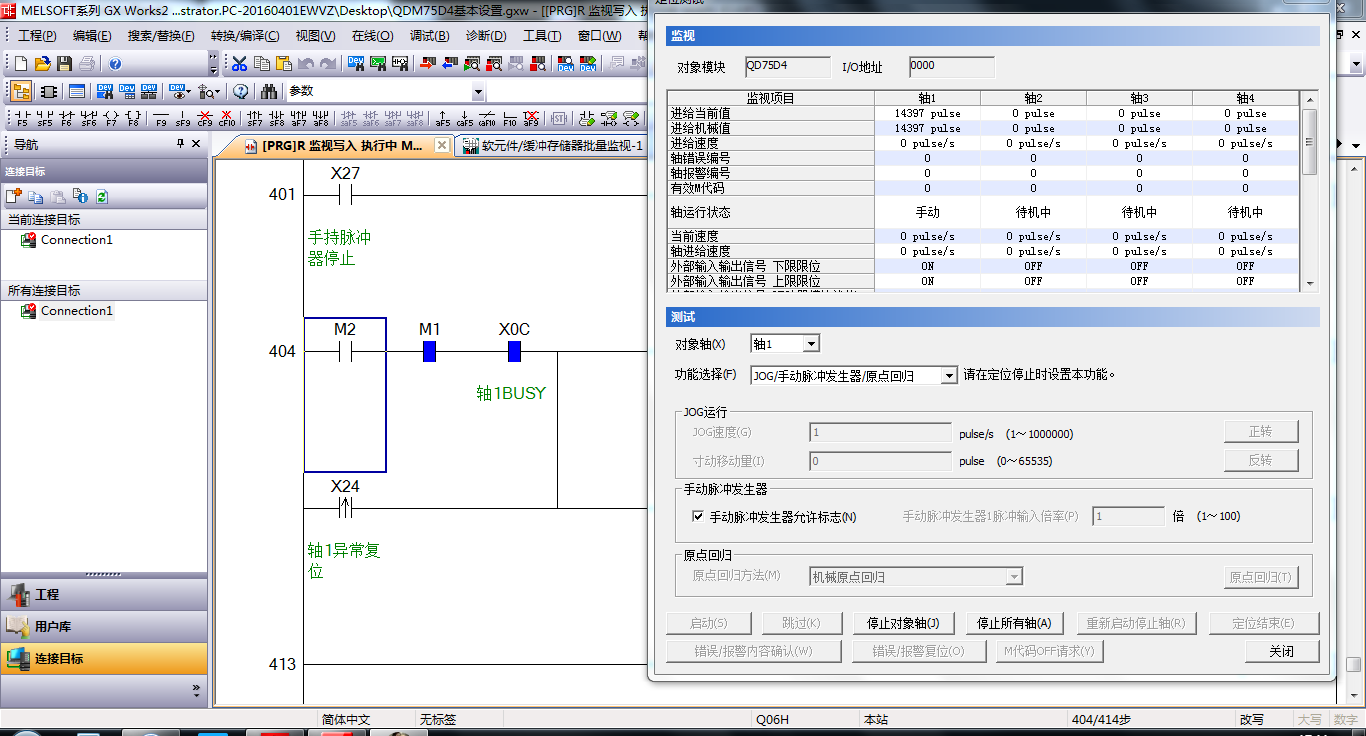Toggle 手动脉冲发生器允许标志 checkbox

(698, 517)
